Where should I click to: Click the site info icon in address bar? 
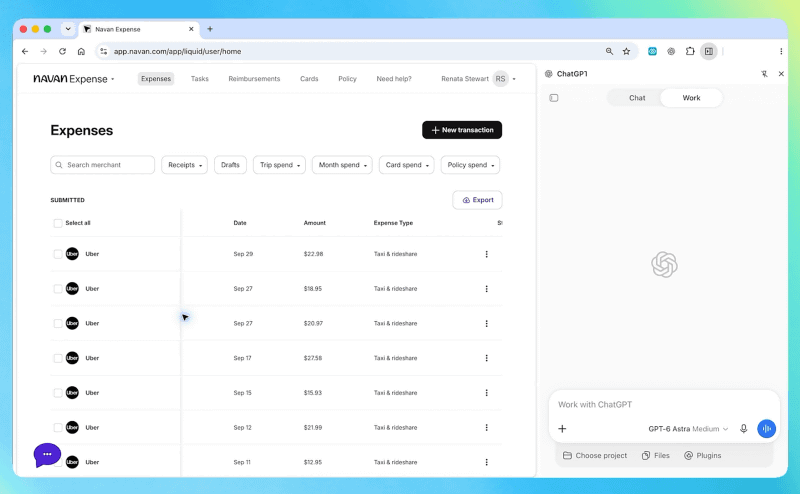click(104, 52)
